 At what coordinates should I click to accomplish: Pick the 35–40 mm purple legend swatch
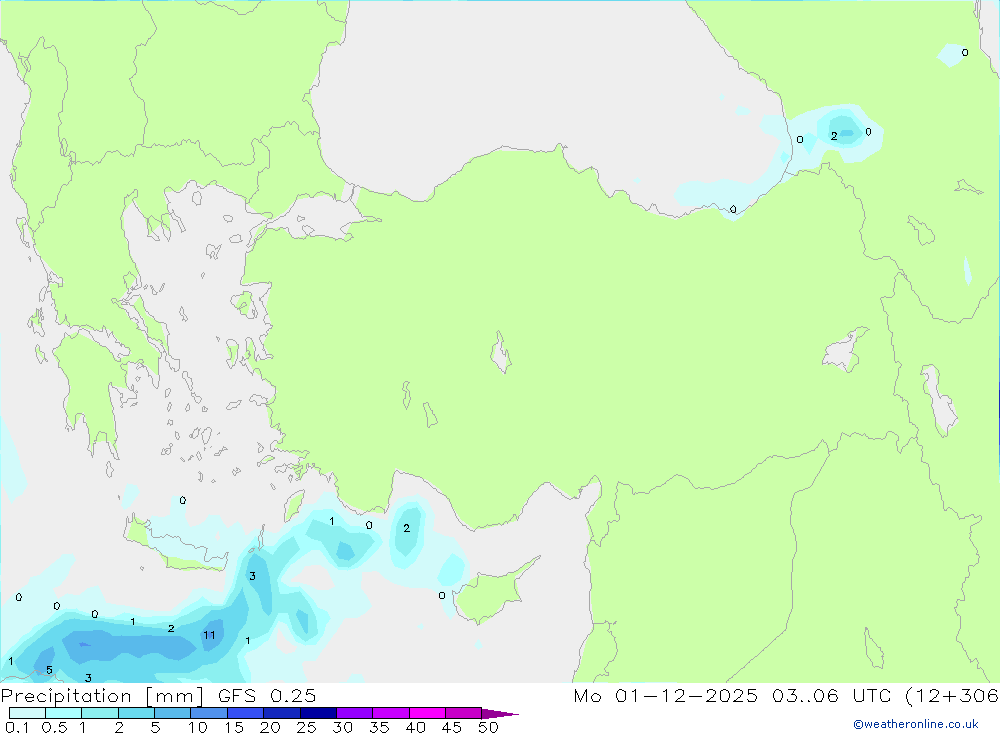click(390, 713)
